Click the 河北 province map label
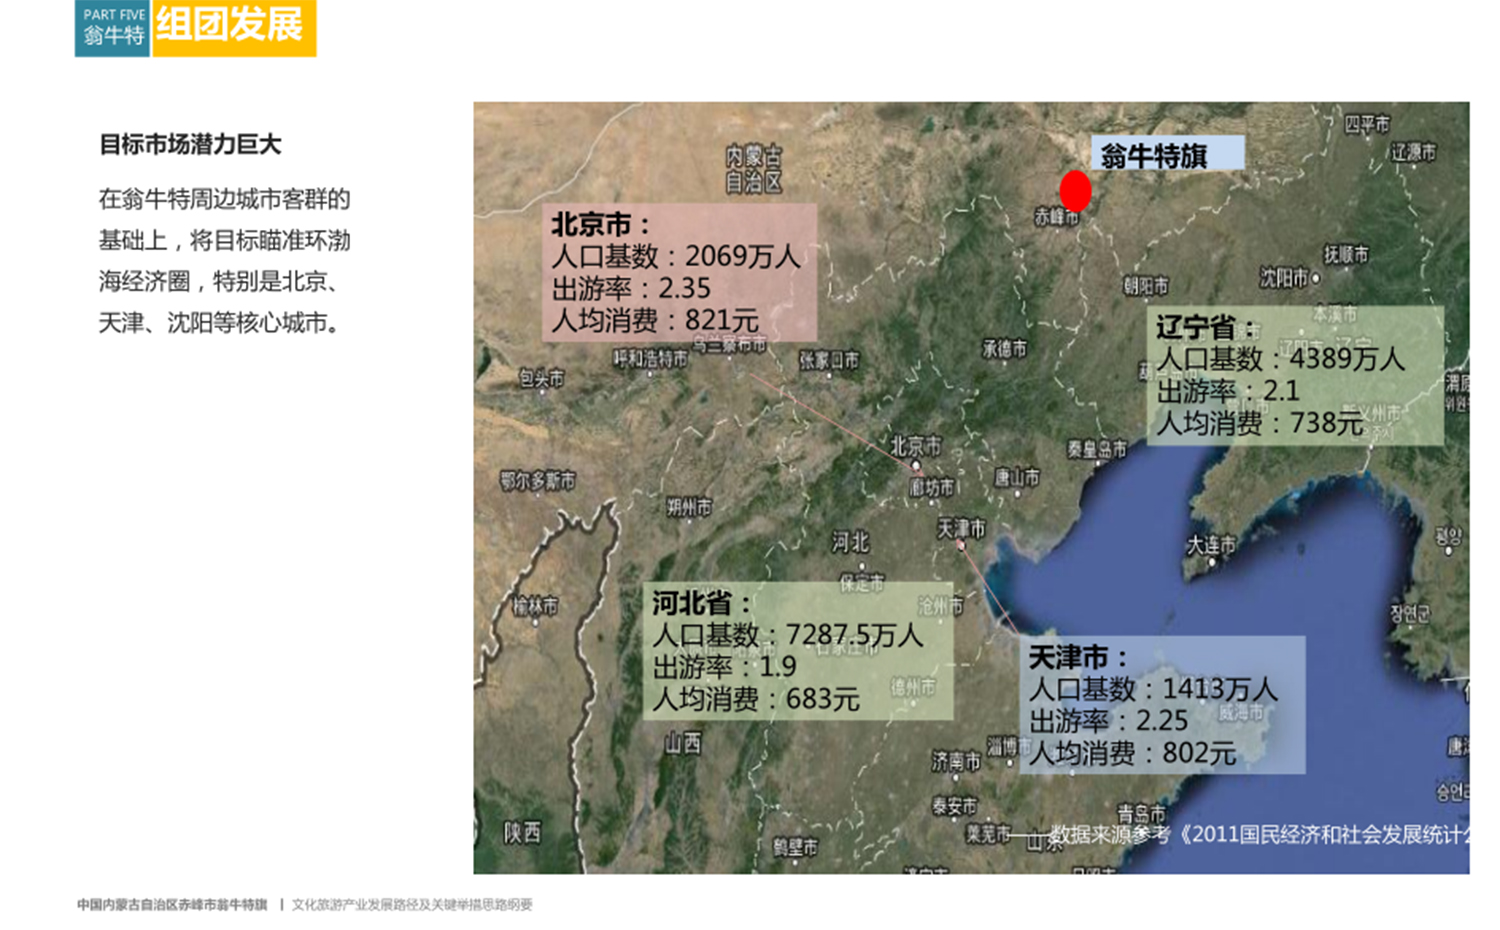This screenshot has height=930, width=1500. [x=851, y=543]
